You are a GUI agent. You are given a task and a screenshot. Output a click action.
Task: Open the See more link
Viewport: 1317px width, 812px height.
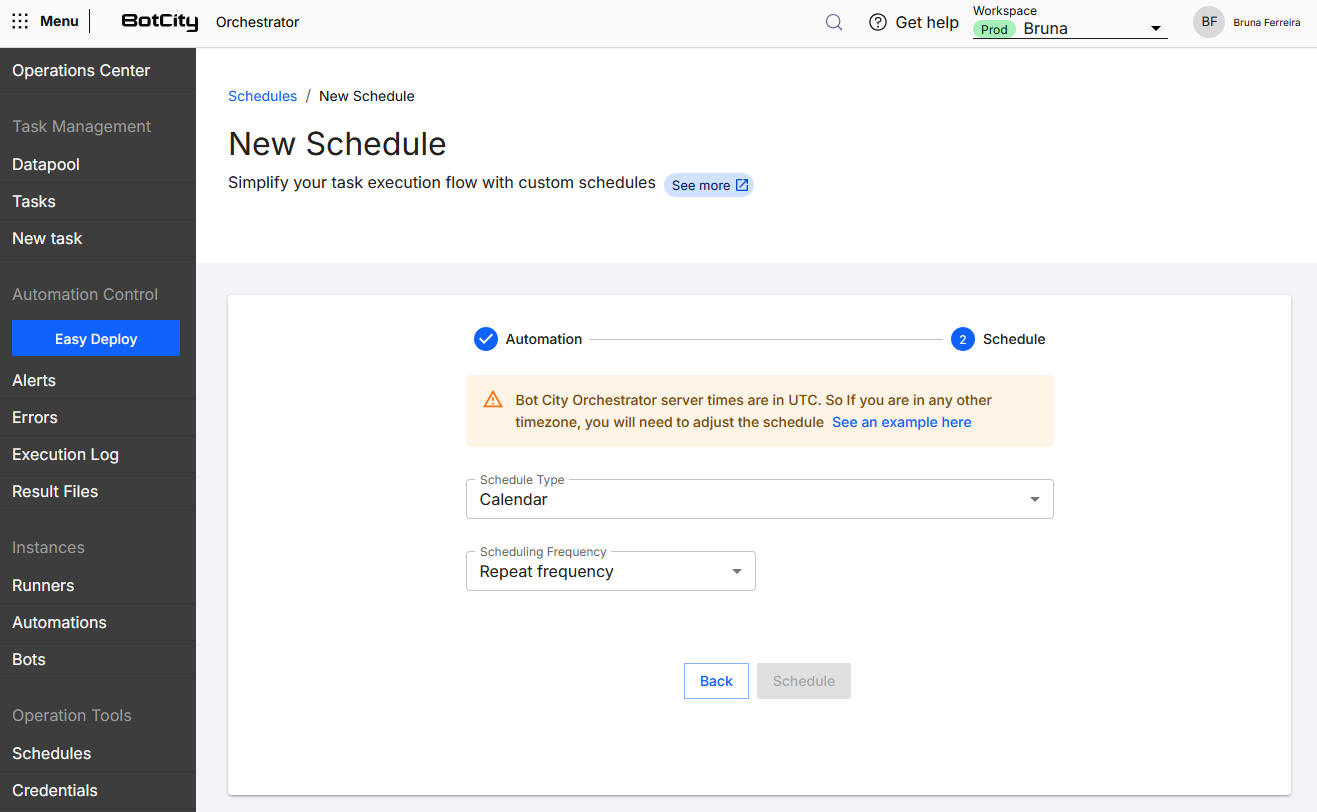click(x=709, y=185)
